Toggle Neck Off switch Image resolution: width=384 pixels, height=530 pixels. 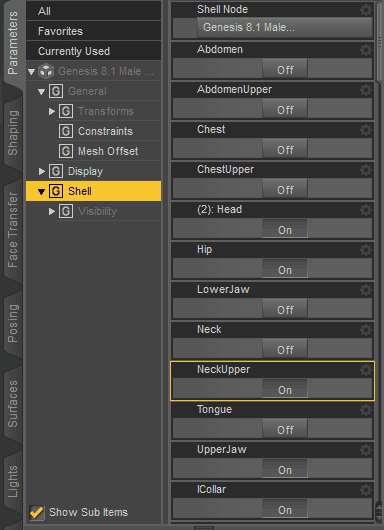(x=285, y=349)
